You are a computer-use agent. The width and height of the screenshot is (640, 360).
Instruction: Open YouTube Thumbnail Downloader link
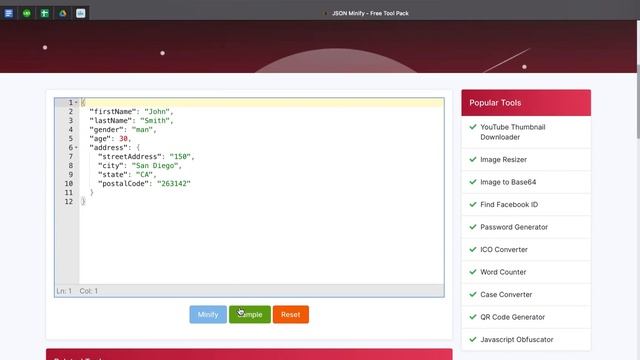point(513,132)
